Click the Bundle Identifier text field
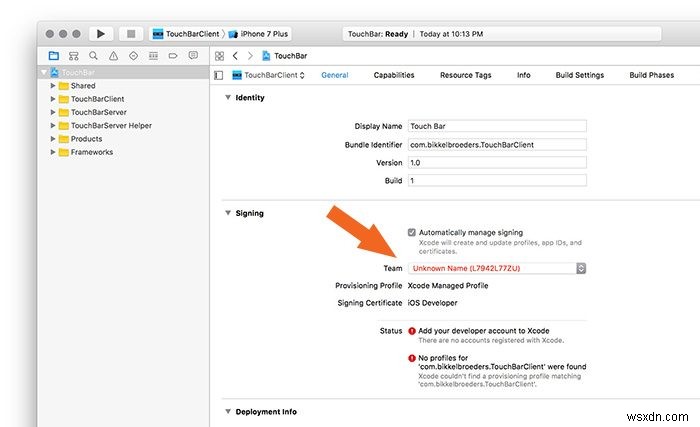 [497, 145]
